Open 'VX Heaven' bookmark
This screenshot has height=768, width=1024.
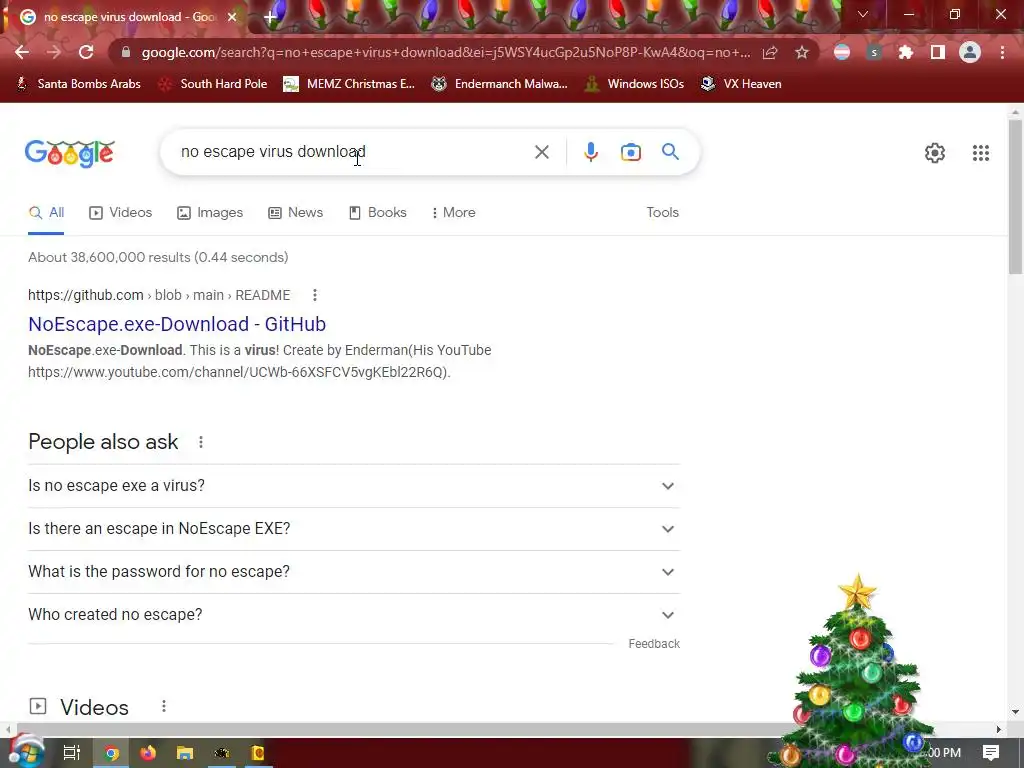pyautogui.click(x=741, y=84)
